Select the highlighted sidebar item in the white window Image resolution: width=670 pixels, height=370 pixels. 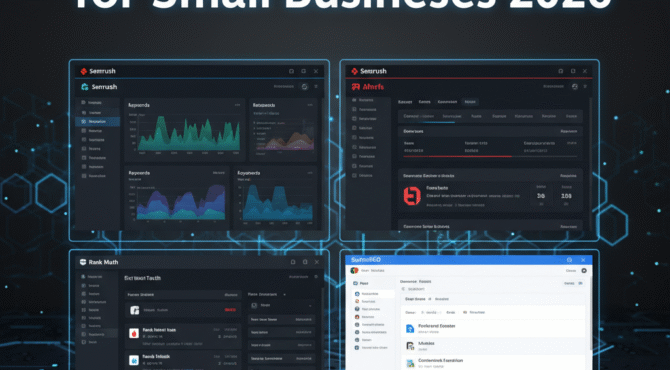373,294
